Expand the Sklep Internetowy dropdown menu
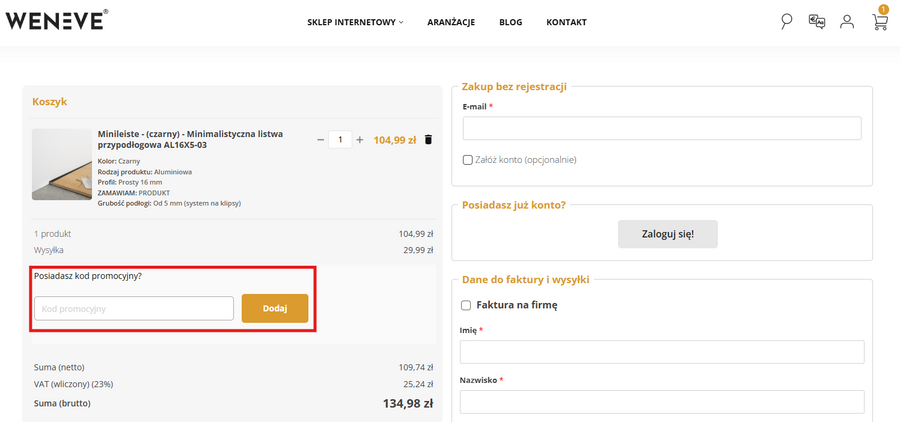Screen dimensions: 900x422 [x=355, y=22]
